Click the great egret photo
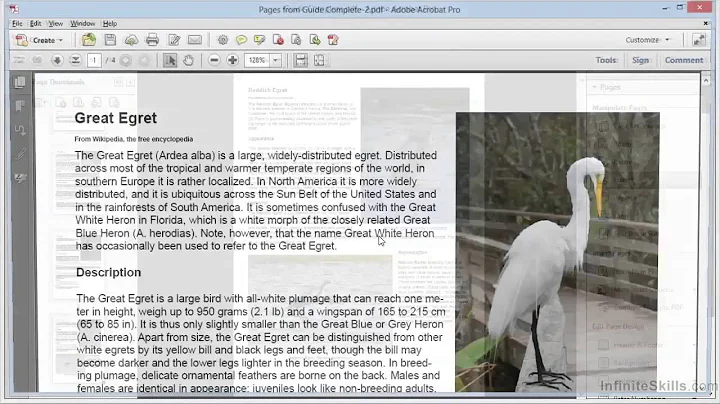Viewport: 720px width, 404px height. pyautogui.click(x=557, y=252)
